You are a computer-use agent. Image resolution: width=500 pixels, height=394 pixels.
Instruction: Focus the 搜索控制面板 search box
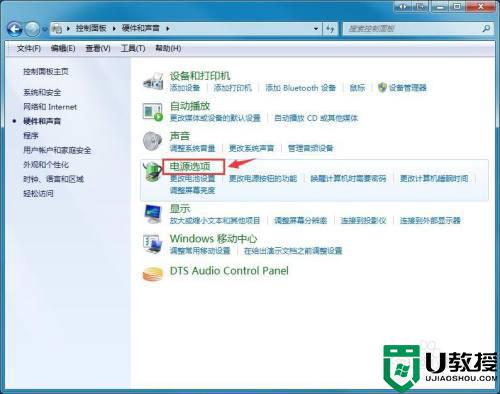click(x=413, y=29)
